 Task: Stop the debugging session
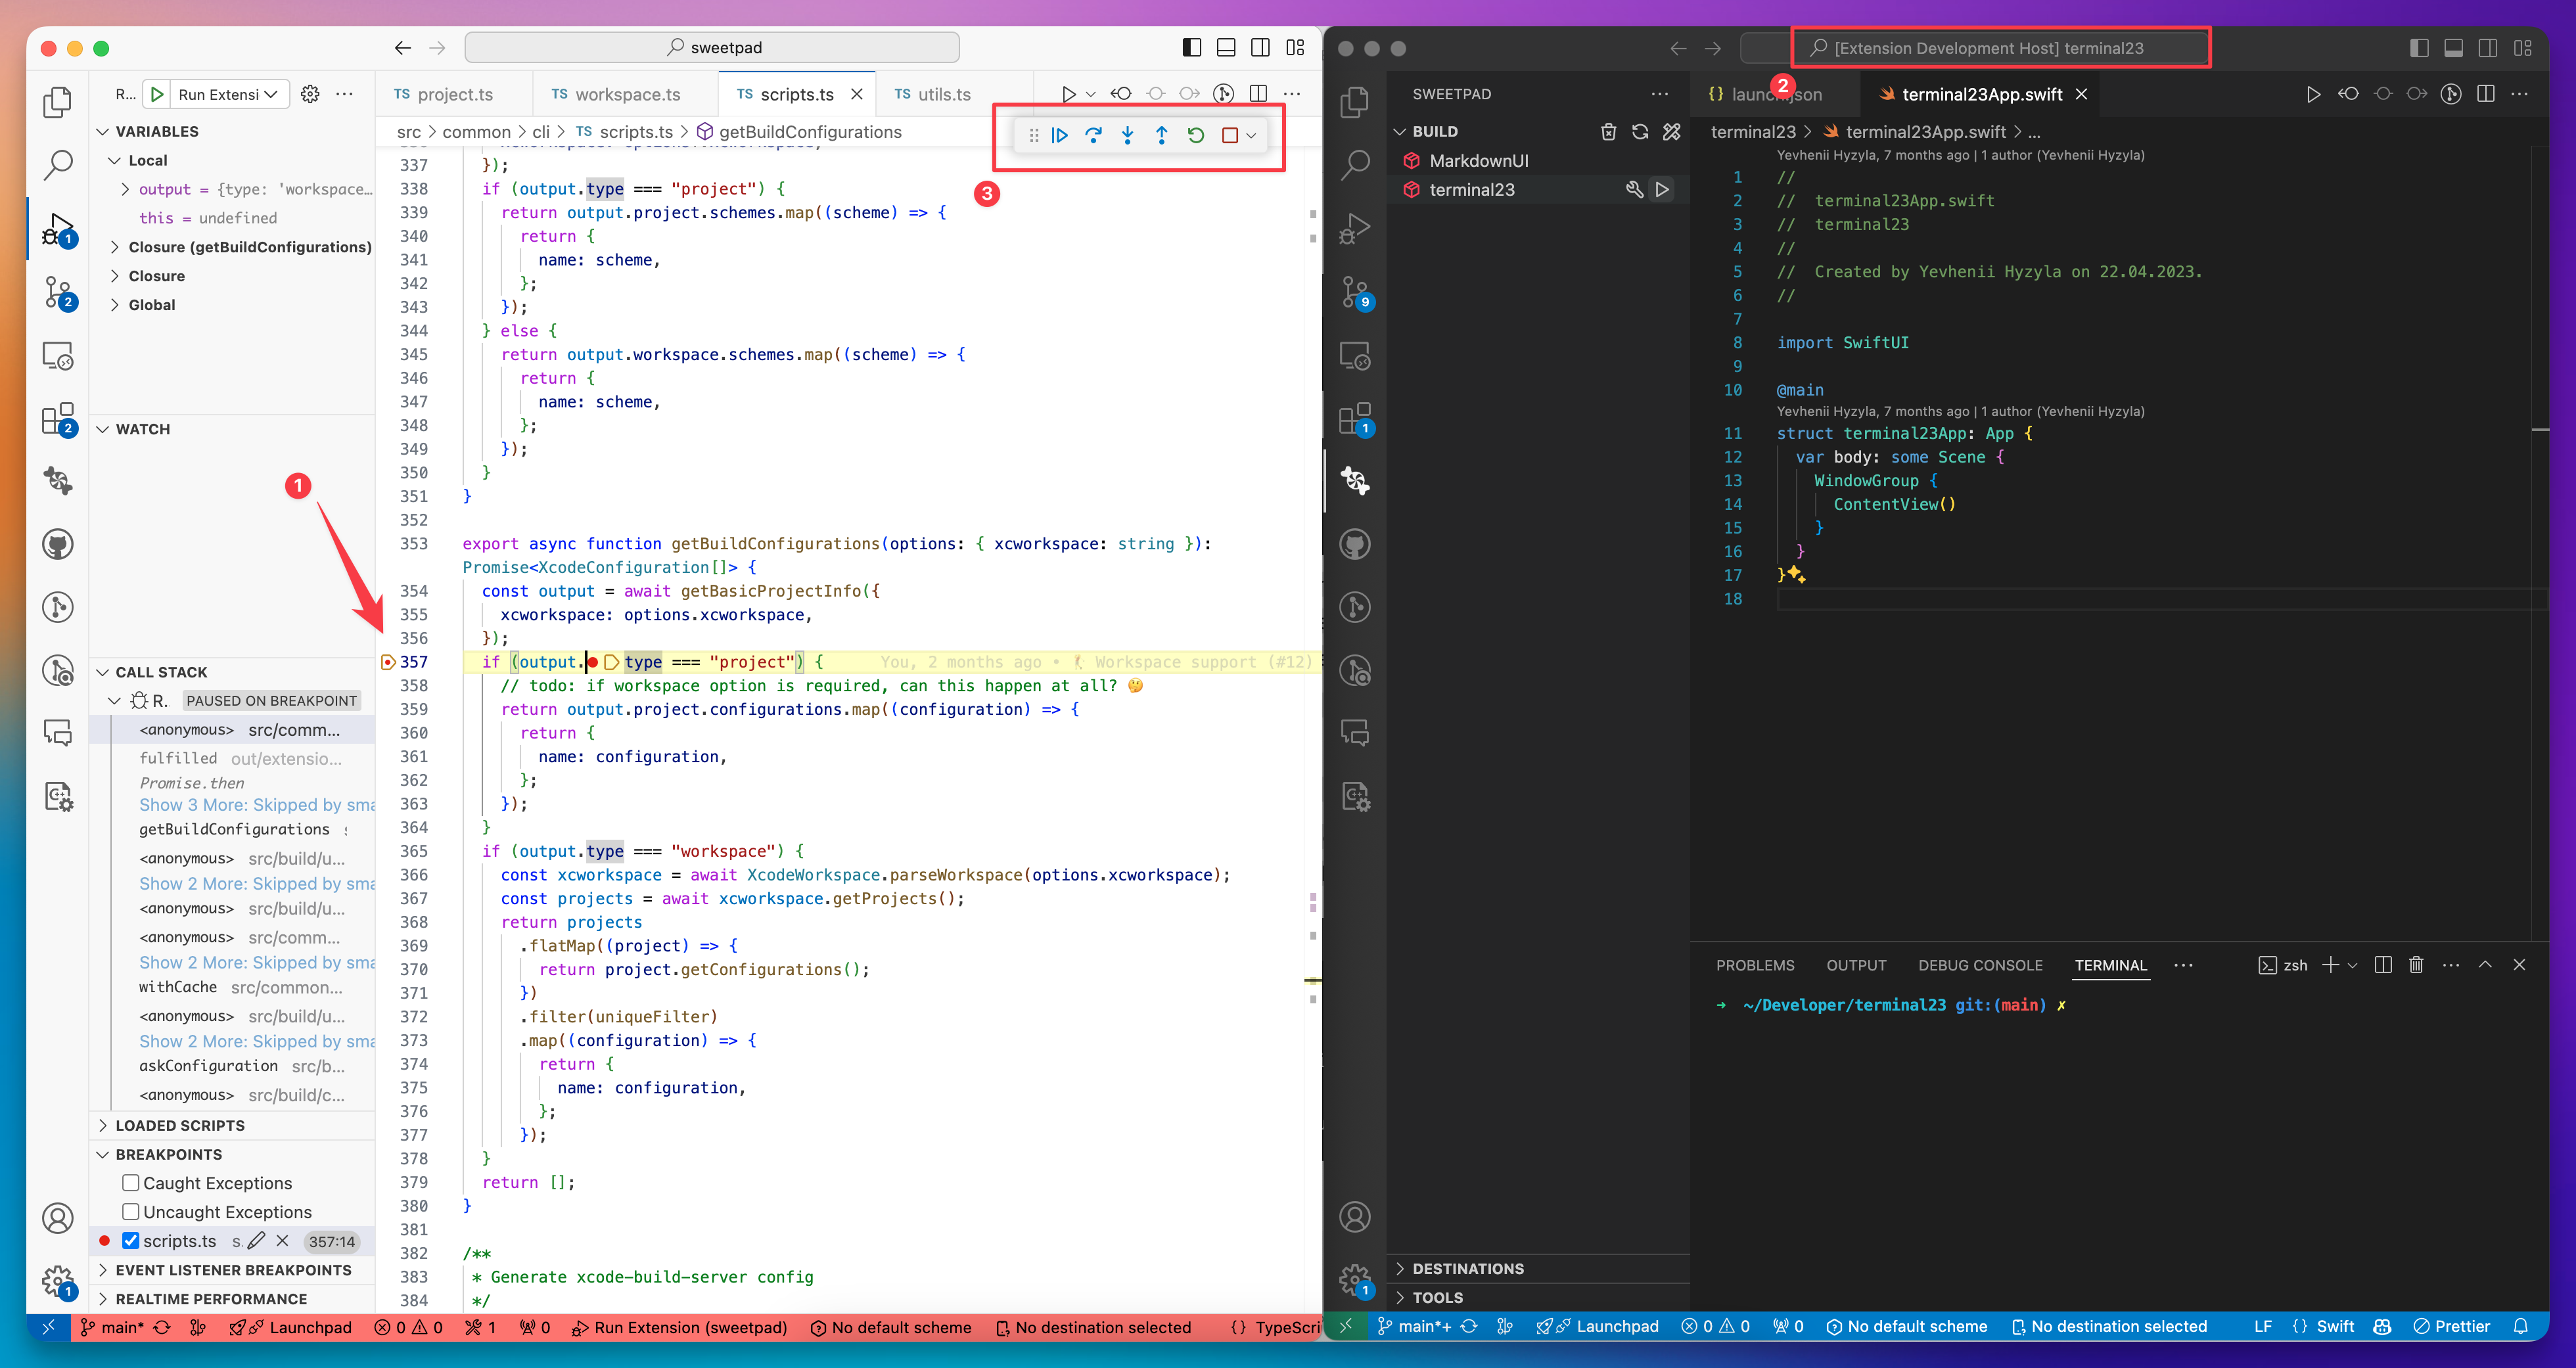click(1230, 135)
